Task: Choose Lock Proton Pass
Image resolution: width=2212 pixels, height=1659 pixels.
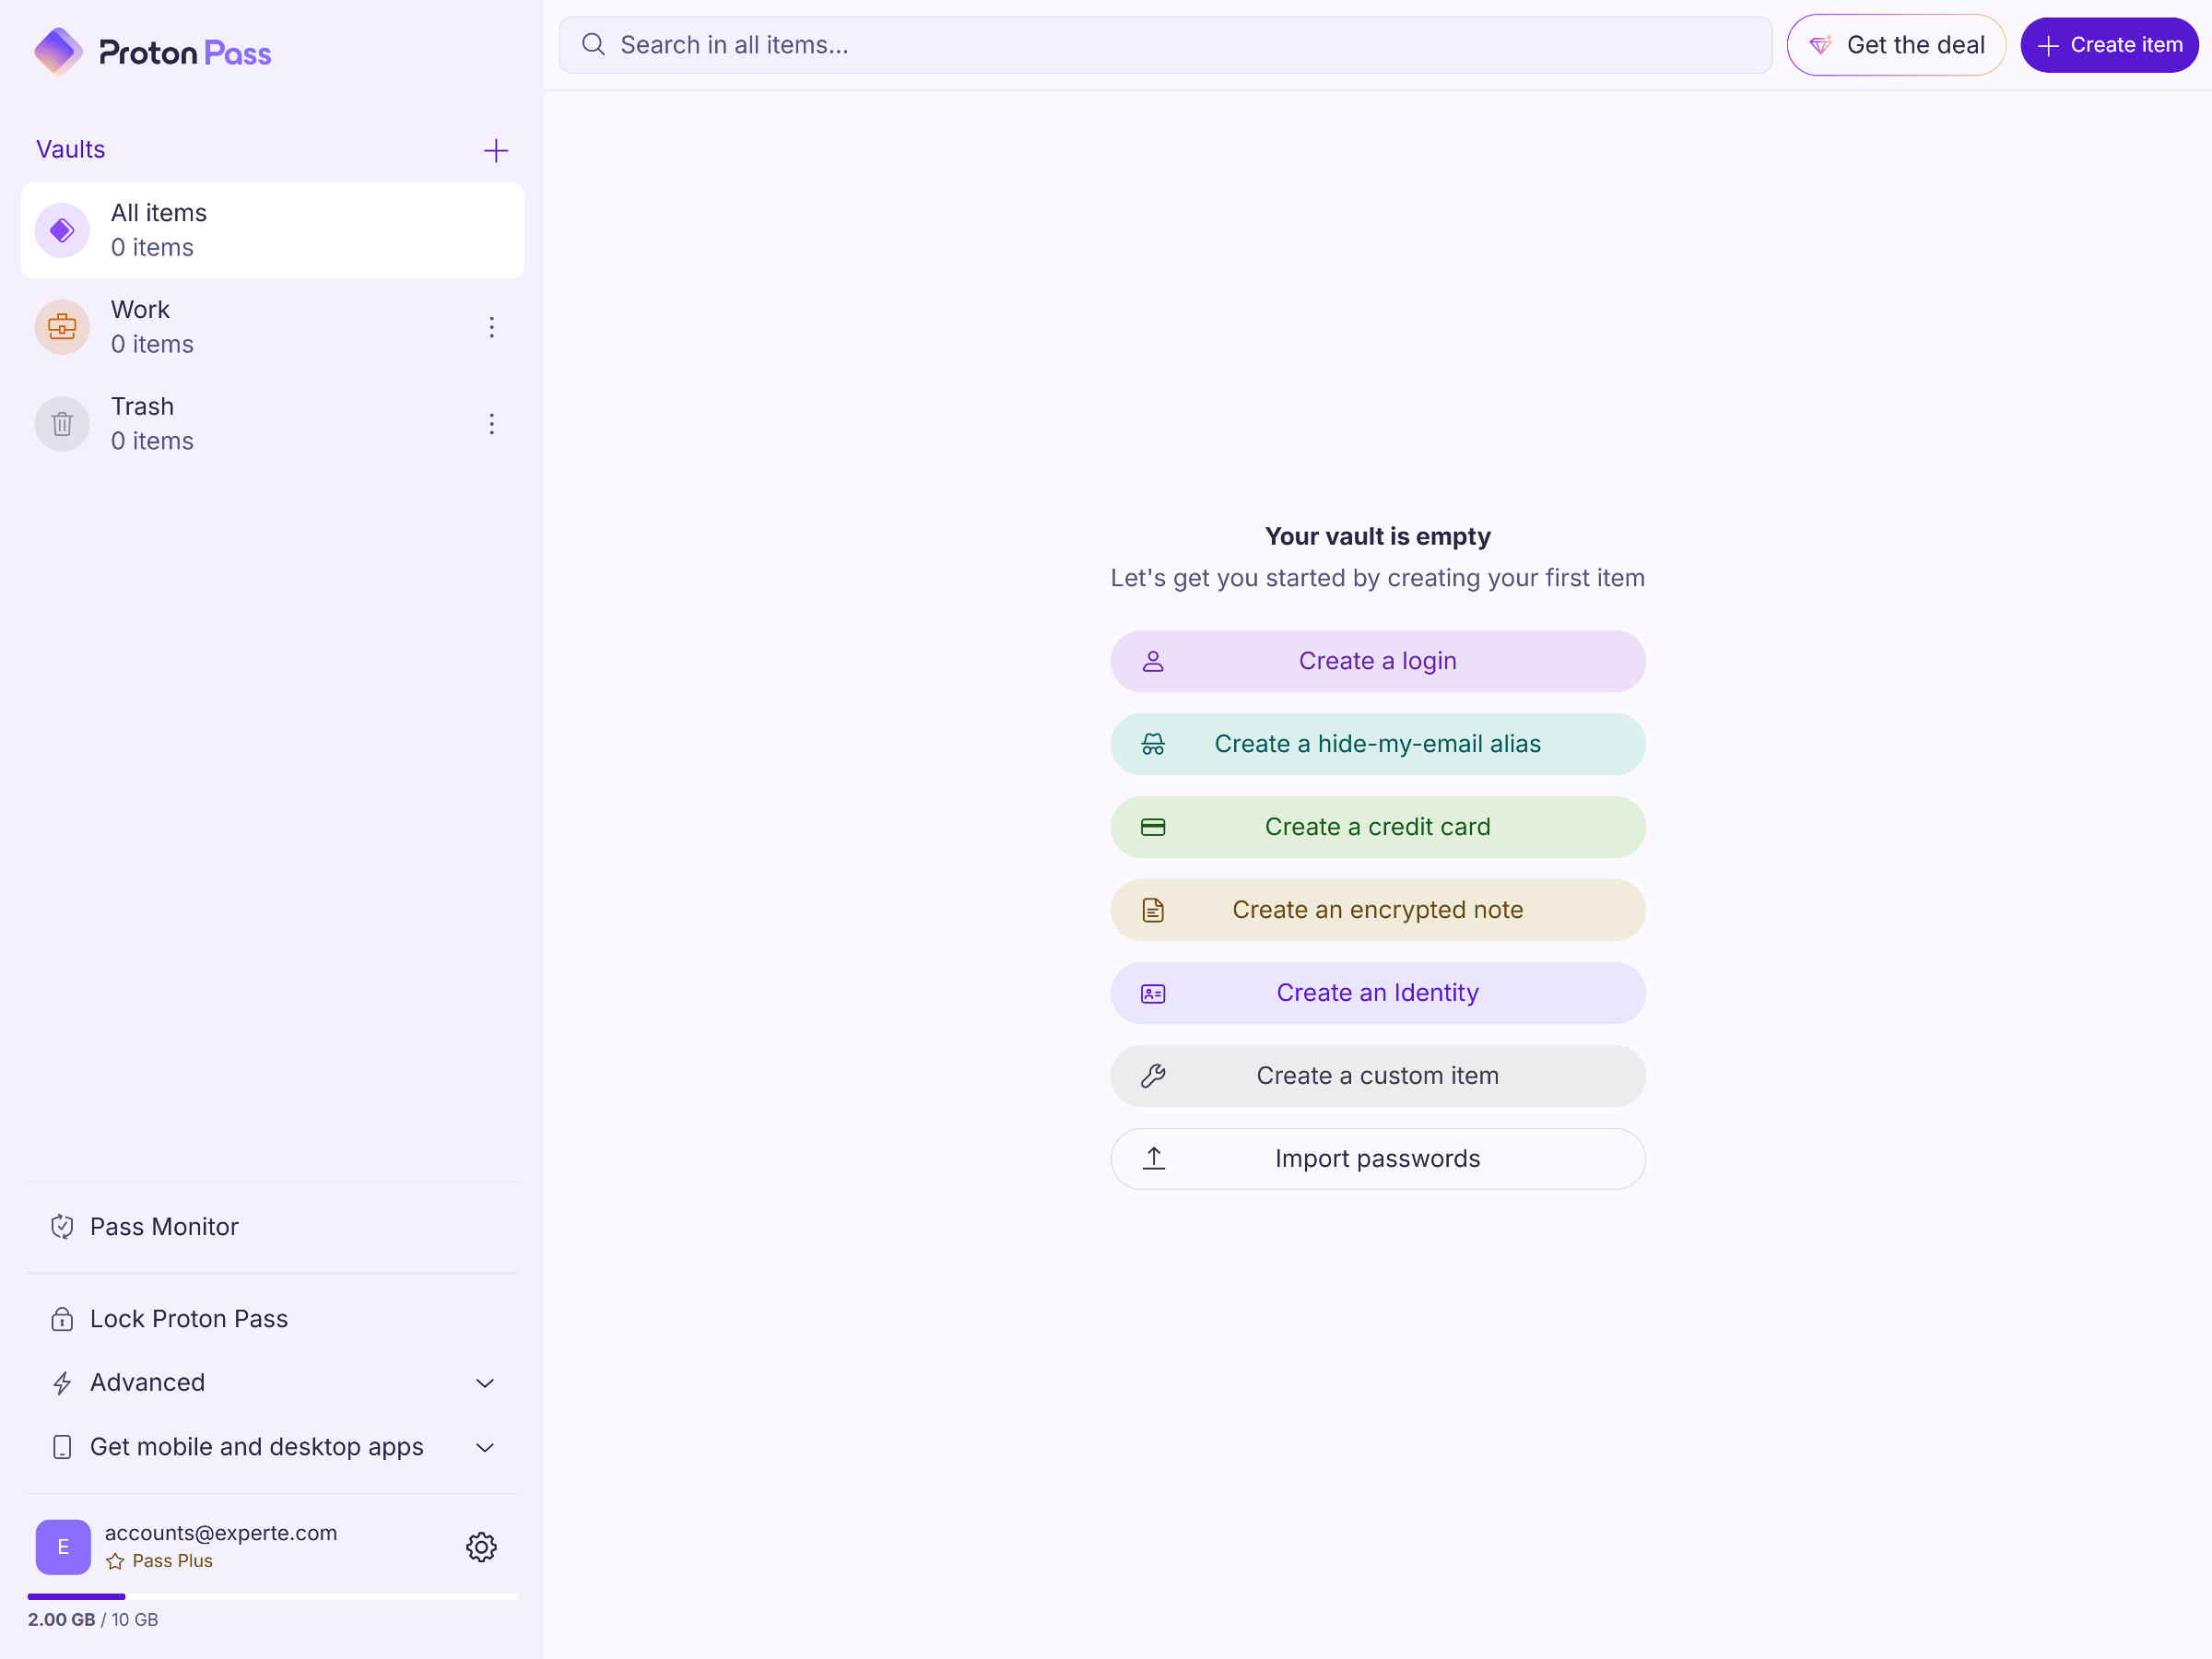Action: tap(272, 1319)
